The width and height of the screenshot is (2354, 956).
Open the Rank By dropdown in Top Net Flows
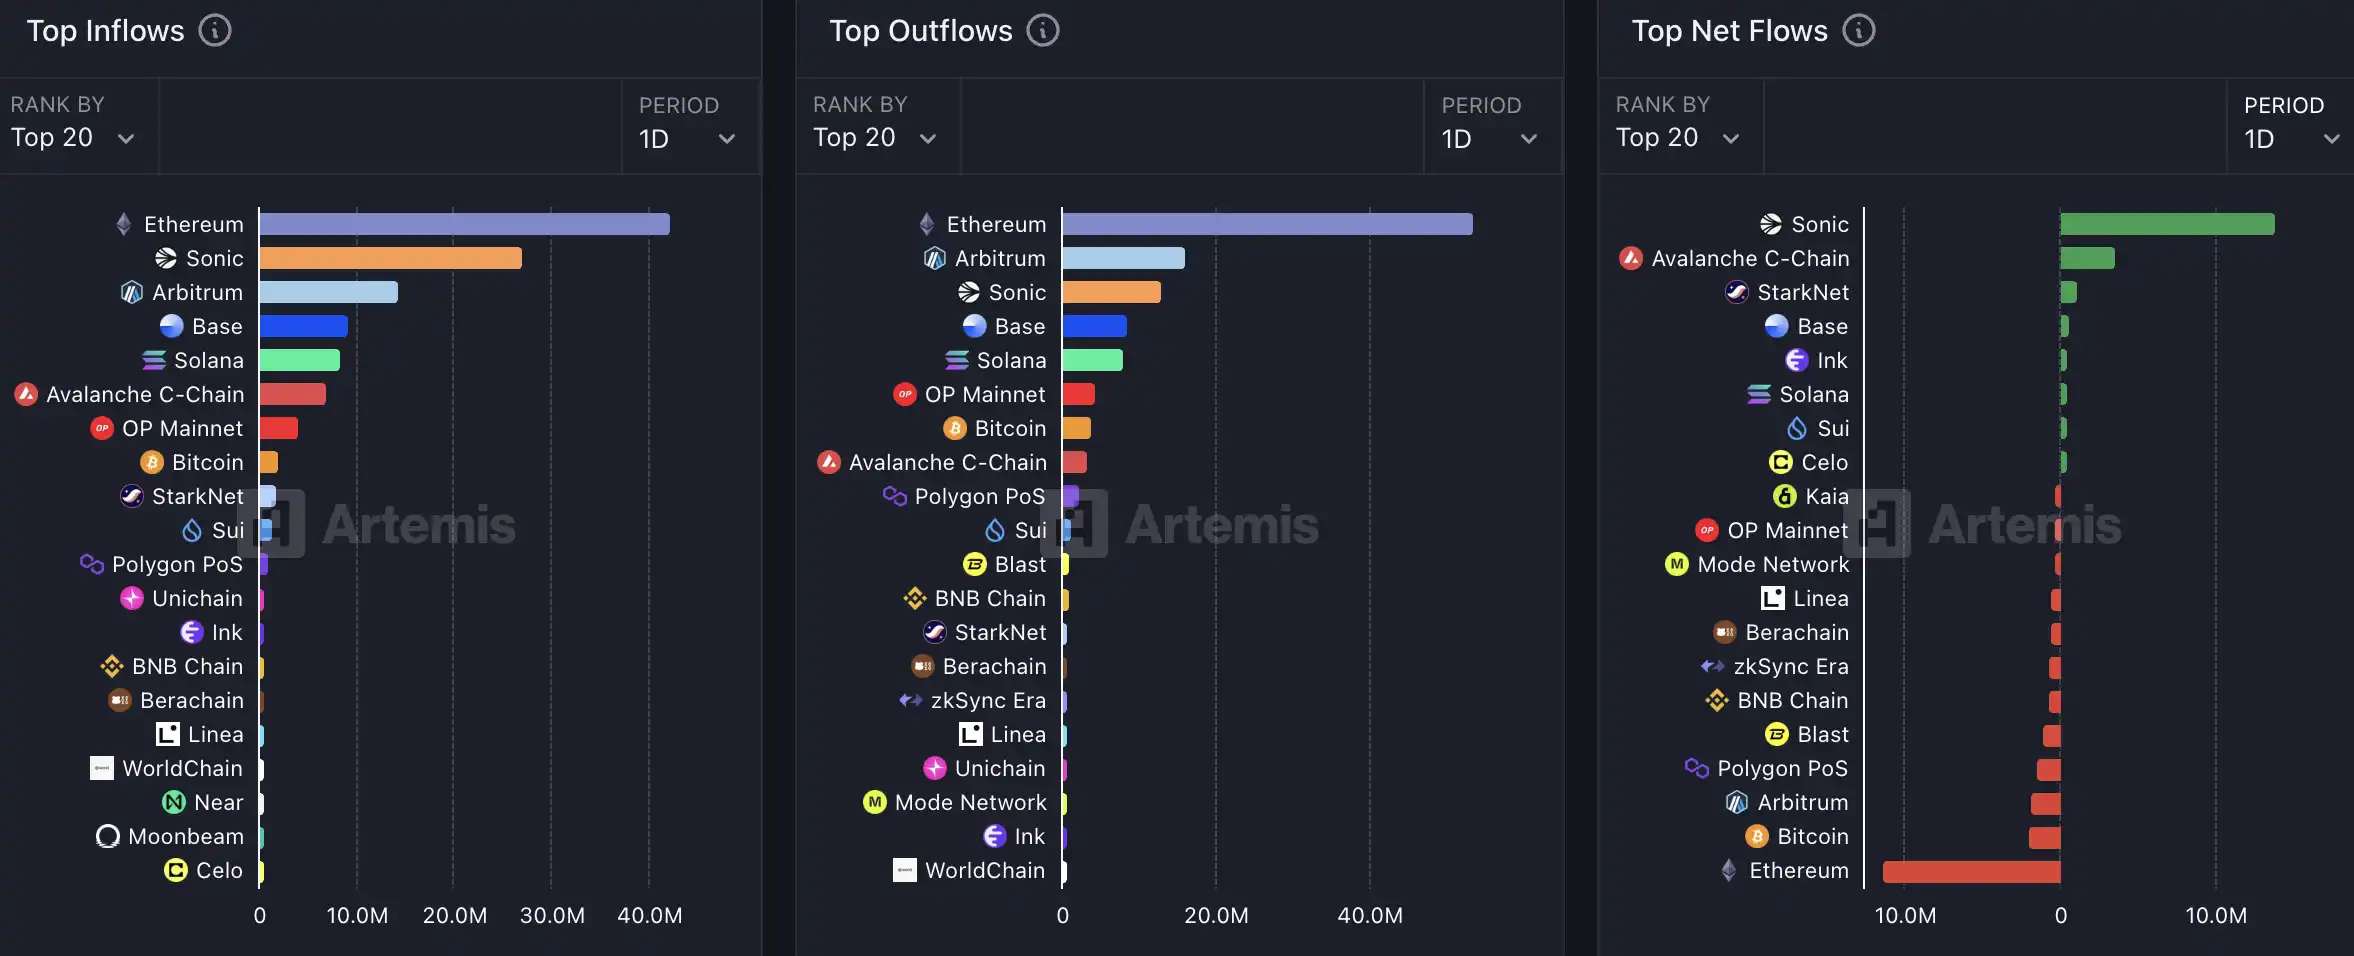pos(1683,126)
